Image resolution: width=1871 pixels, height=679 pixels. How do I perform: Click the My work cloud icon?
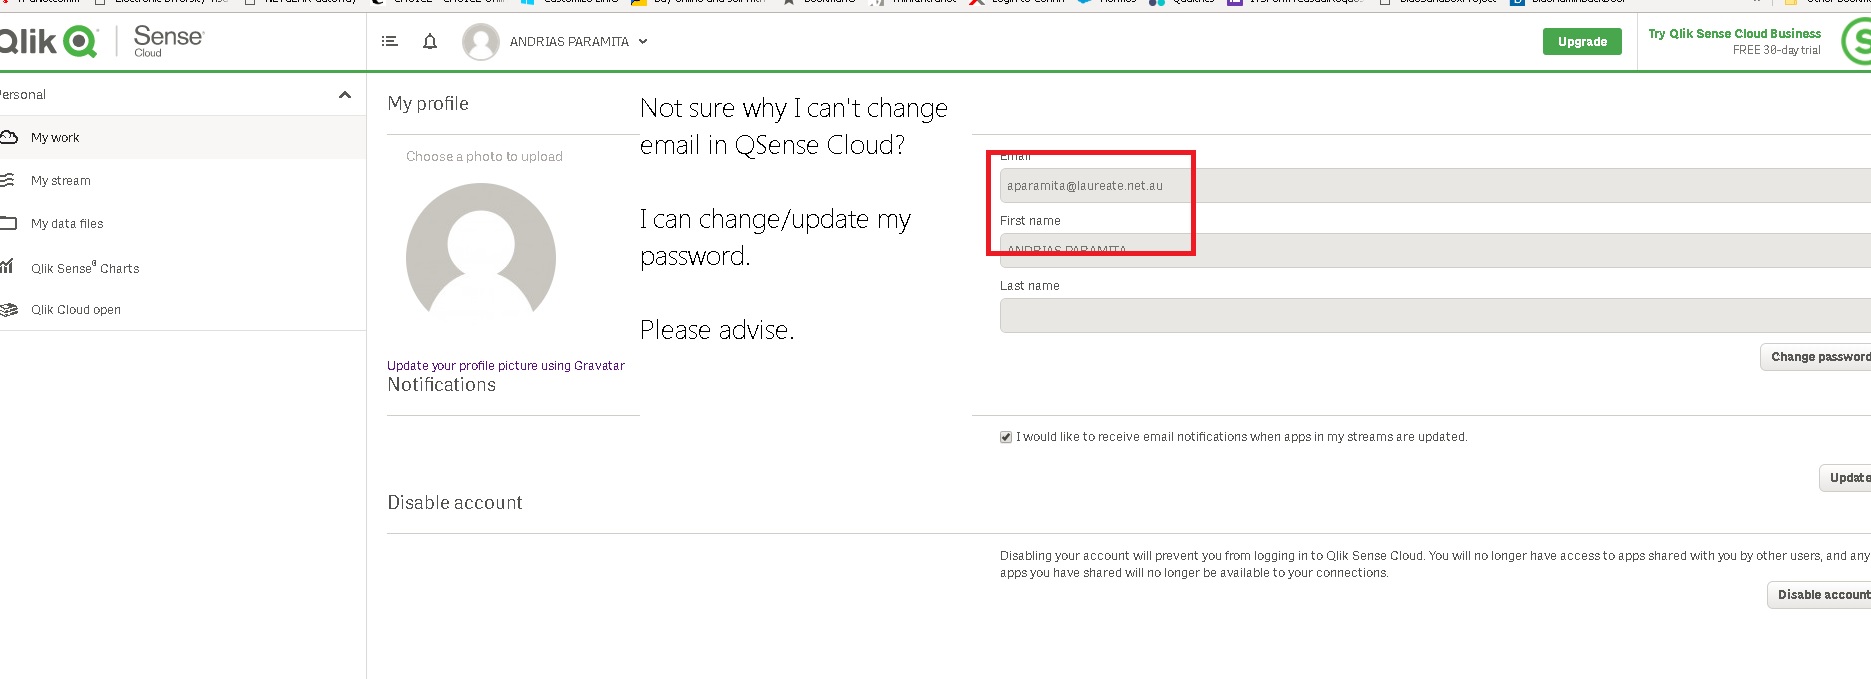(9, 137)
